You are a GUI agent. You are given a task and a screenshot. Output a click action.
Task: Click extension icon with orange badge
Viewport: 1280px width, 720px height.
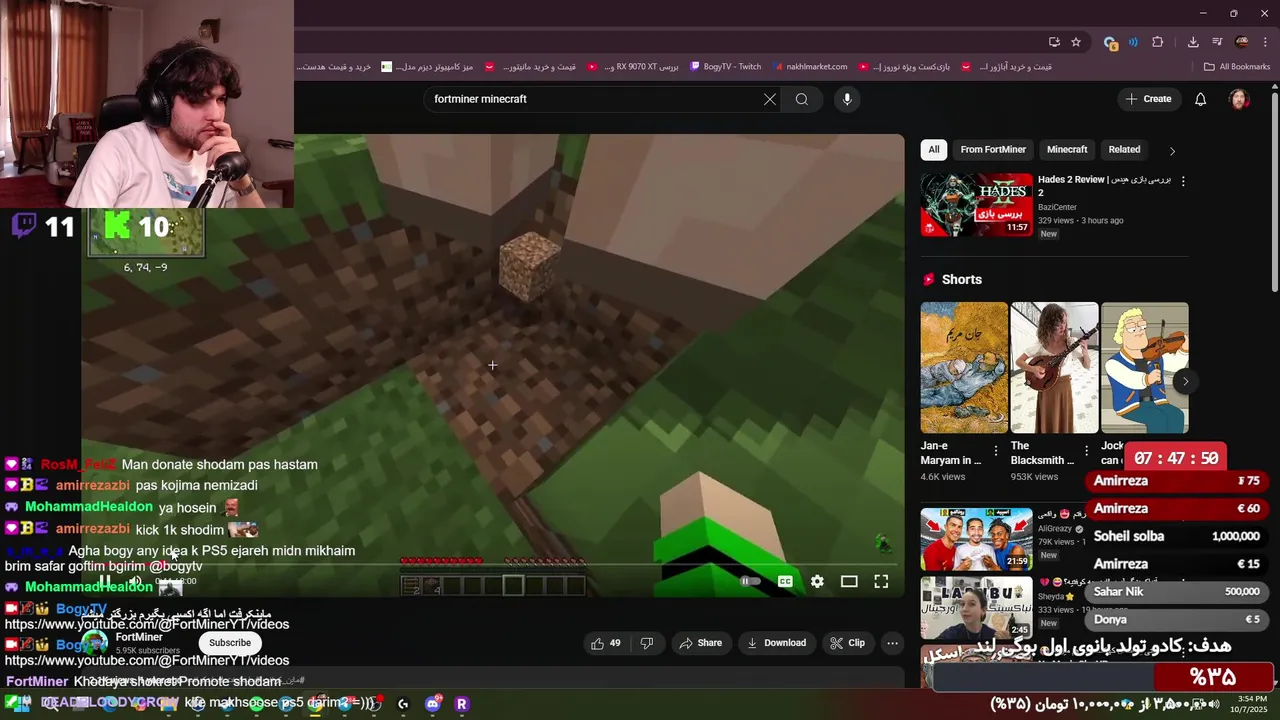pos(1110,42)
